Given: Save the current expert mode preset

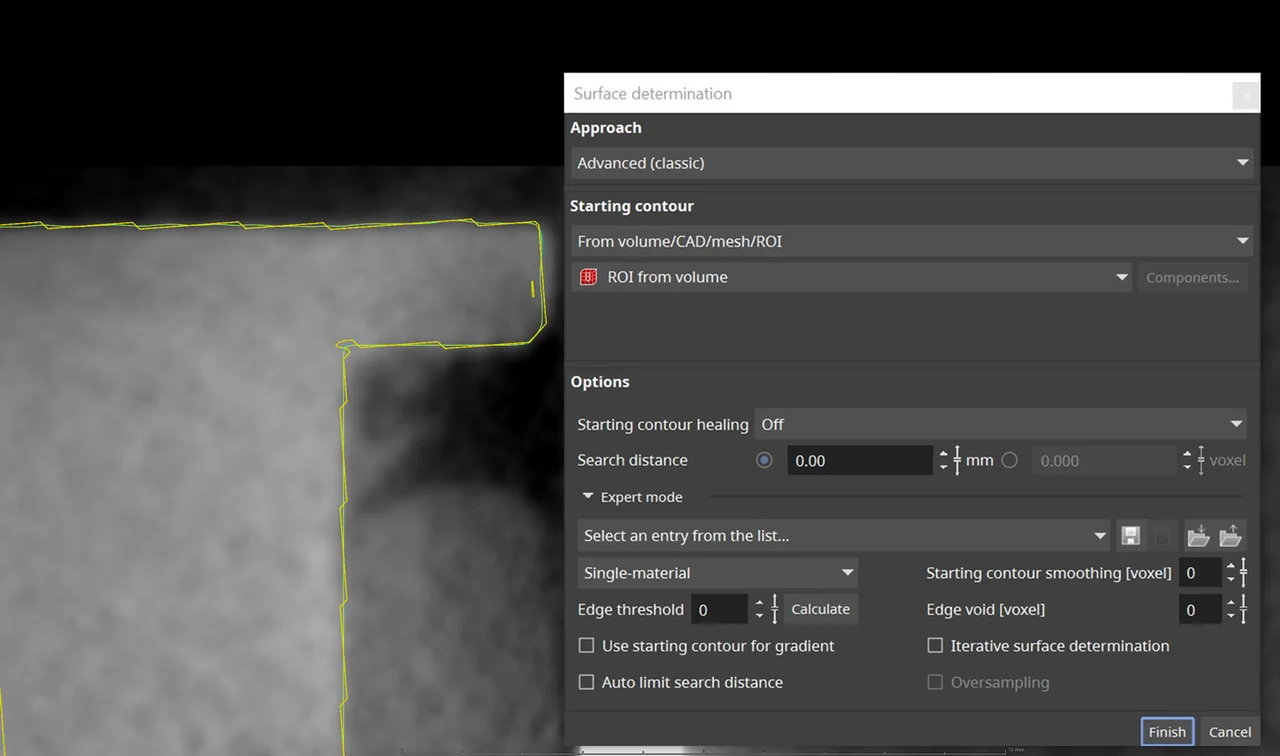Looking at the screenshot, I should [x=1130, y=536].
